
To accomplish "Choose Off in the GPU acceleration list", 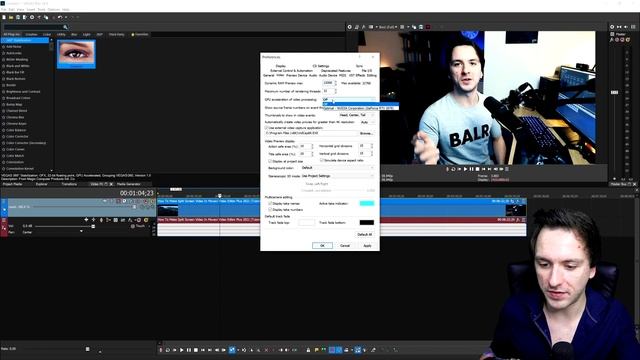I will point(360,104).
